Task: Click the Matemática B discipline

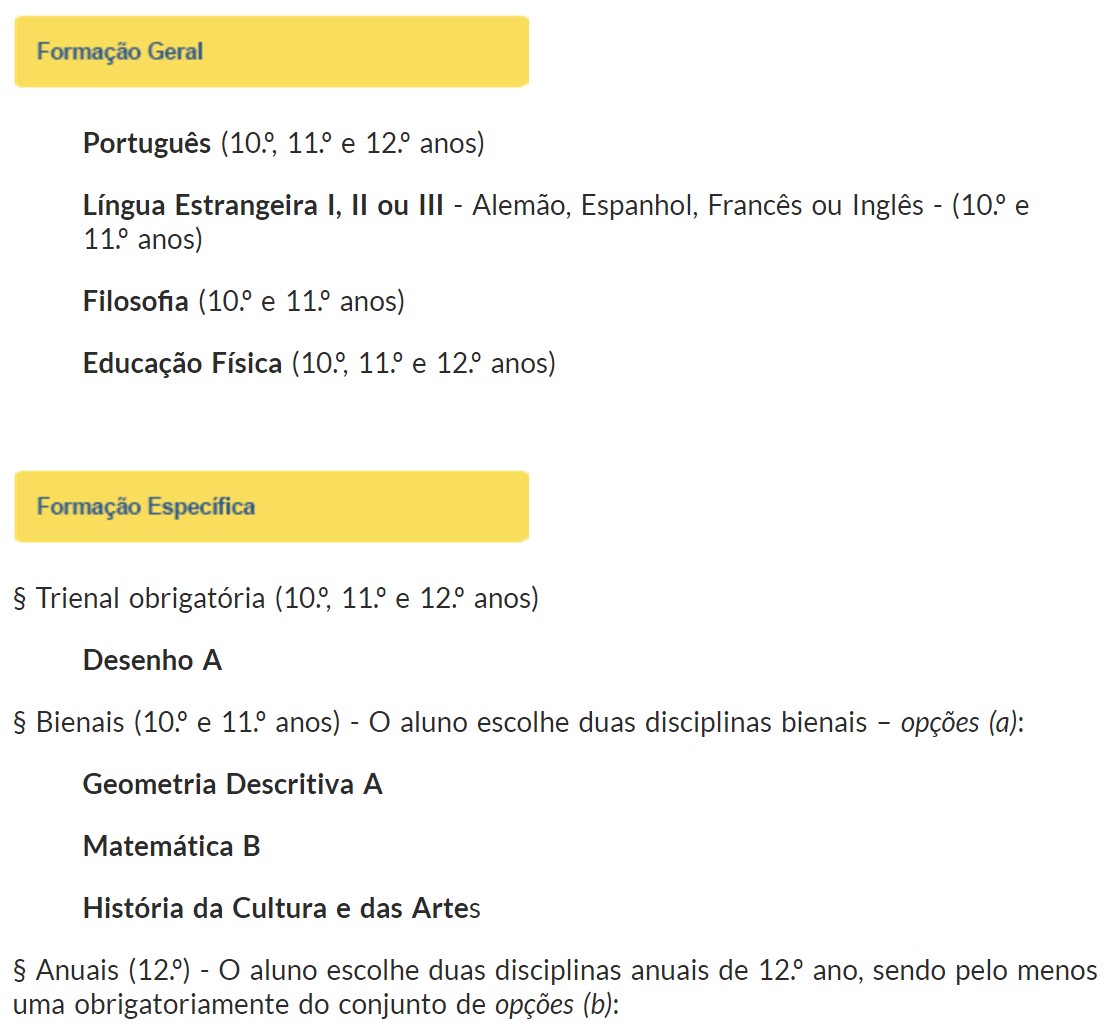Action: 172,846
